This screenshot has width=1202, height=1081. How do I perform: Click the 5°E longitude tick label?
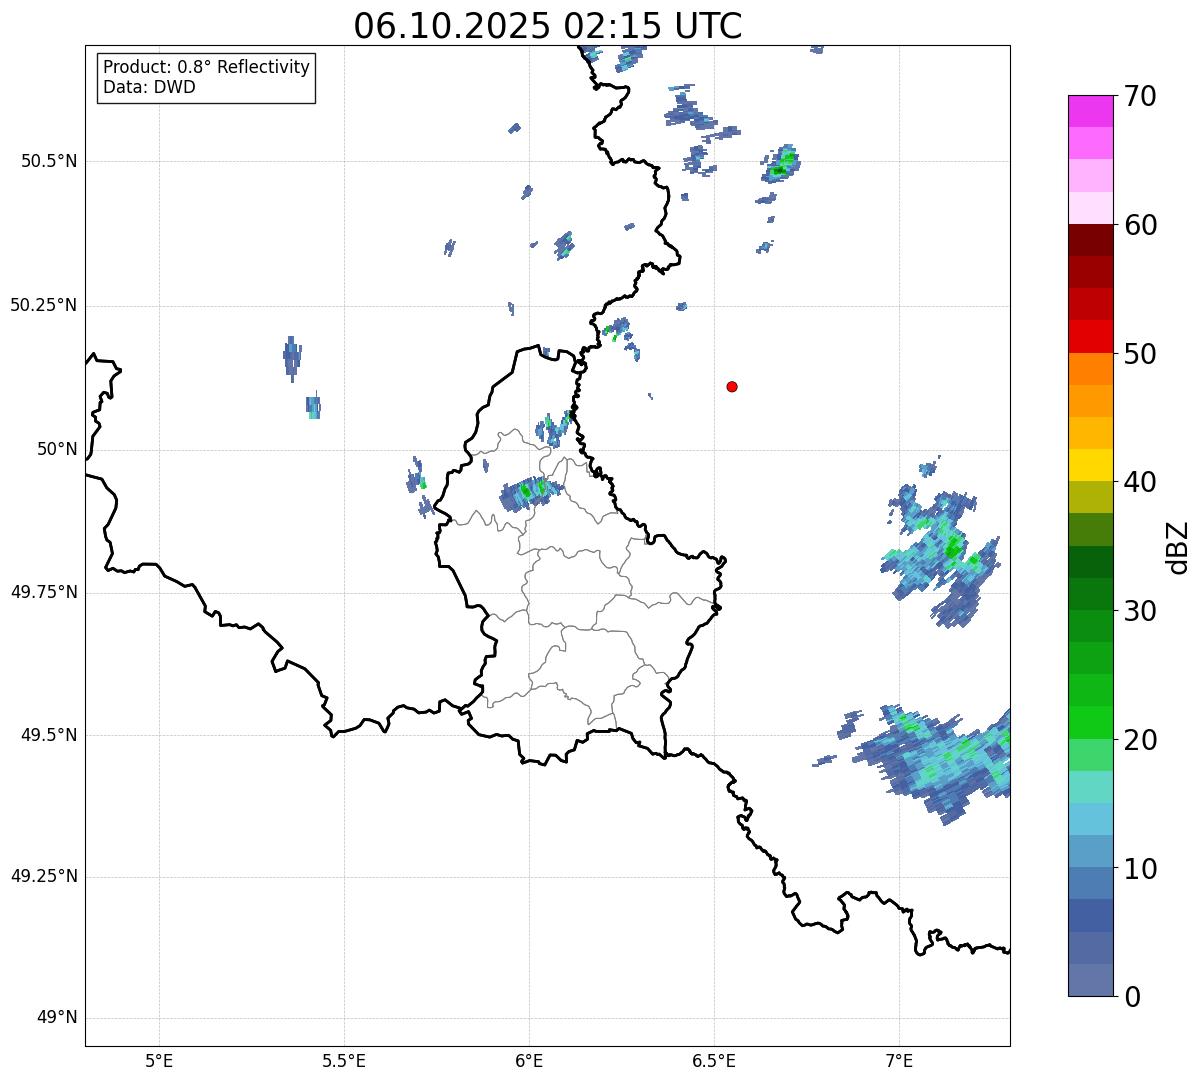click(159, 1060)
